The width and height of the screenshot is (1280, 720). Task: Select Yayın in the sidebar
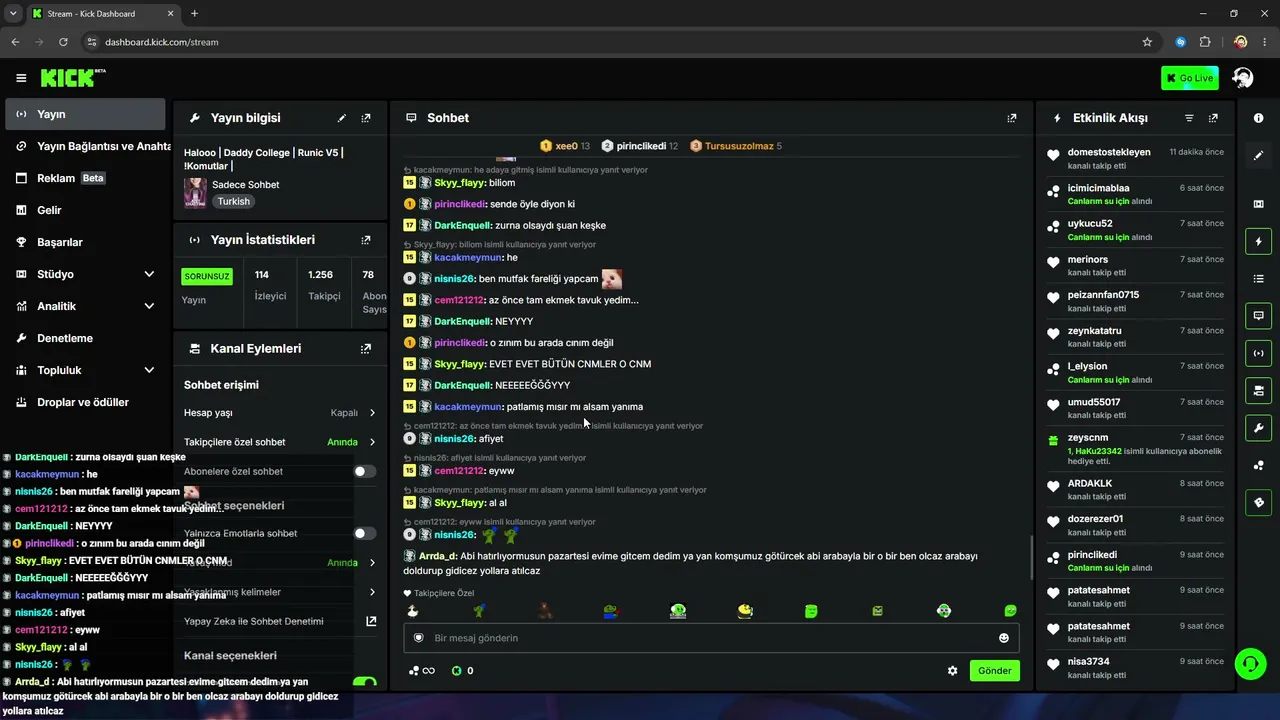pos(85,114)
